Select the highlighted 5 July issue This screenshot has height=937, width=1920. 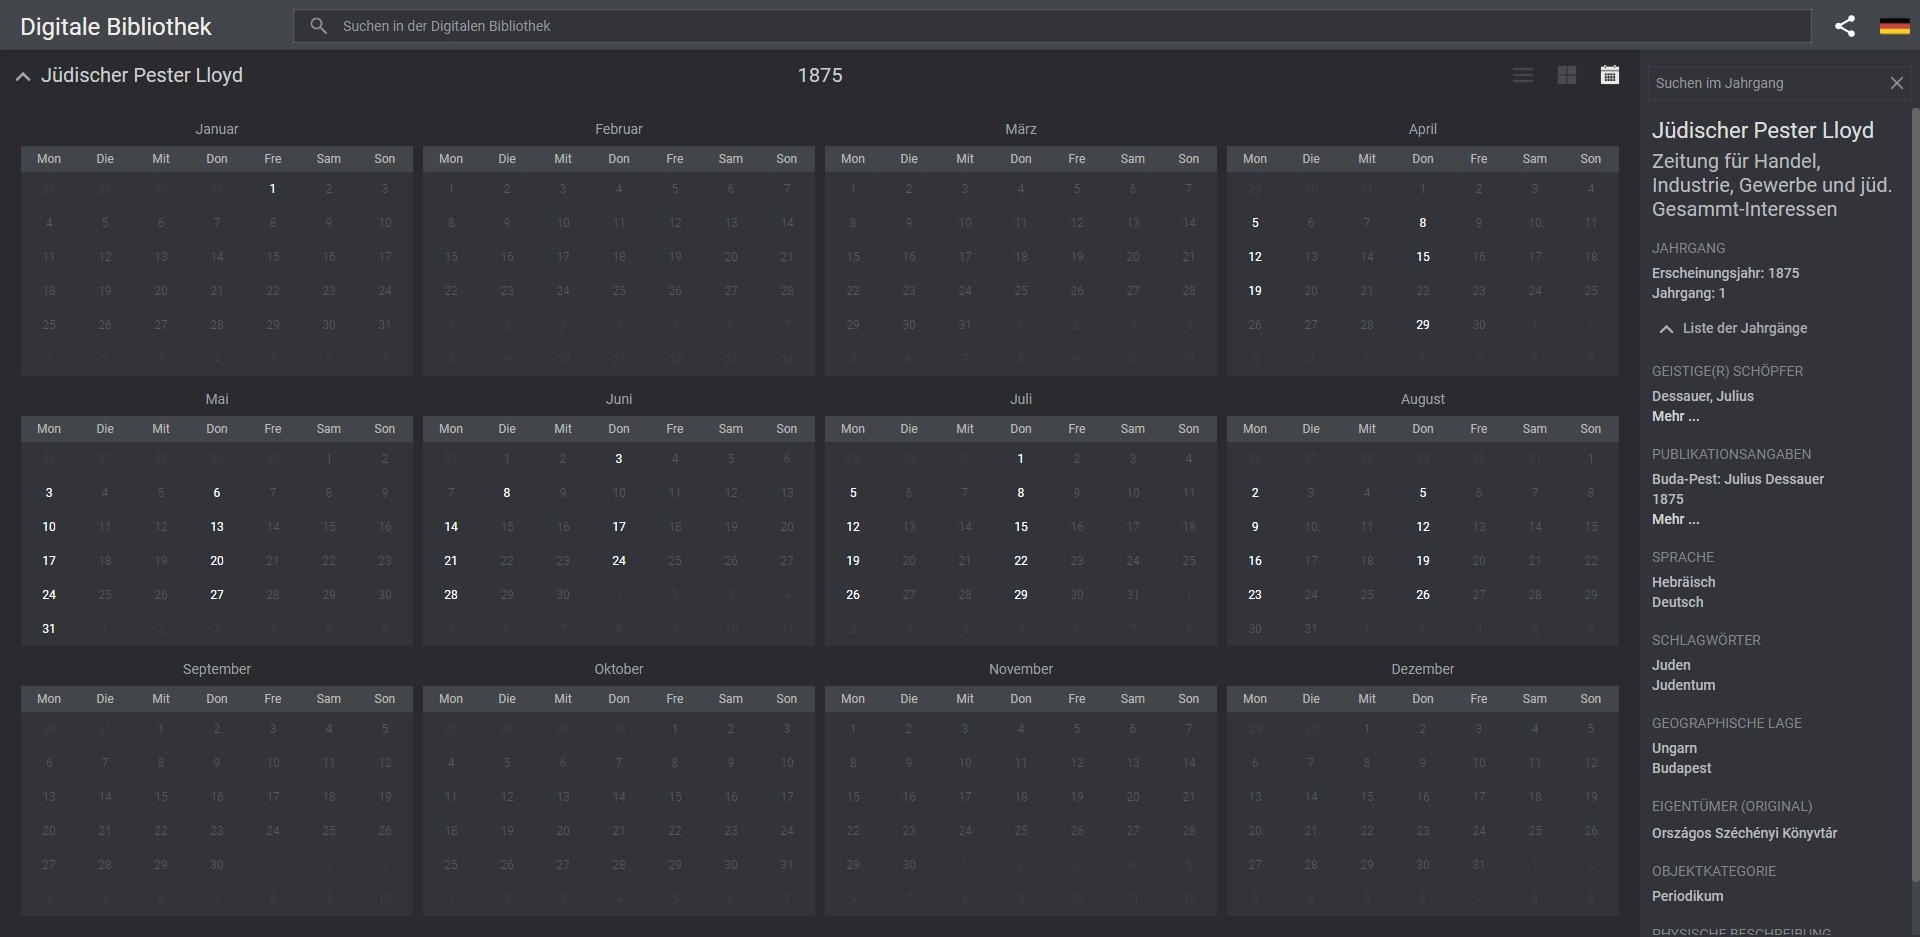[x=853, y=493]
